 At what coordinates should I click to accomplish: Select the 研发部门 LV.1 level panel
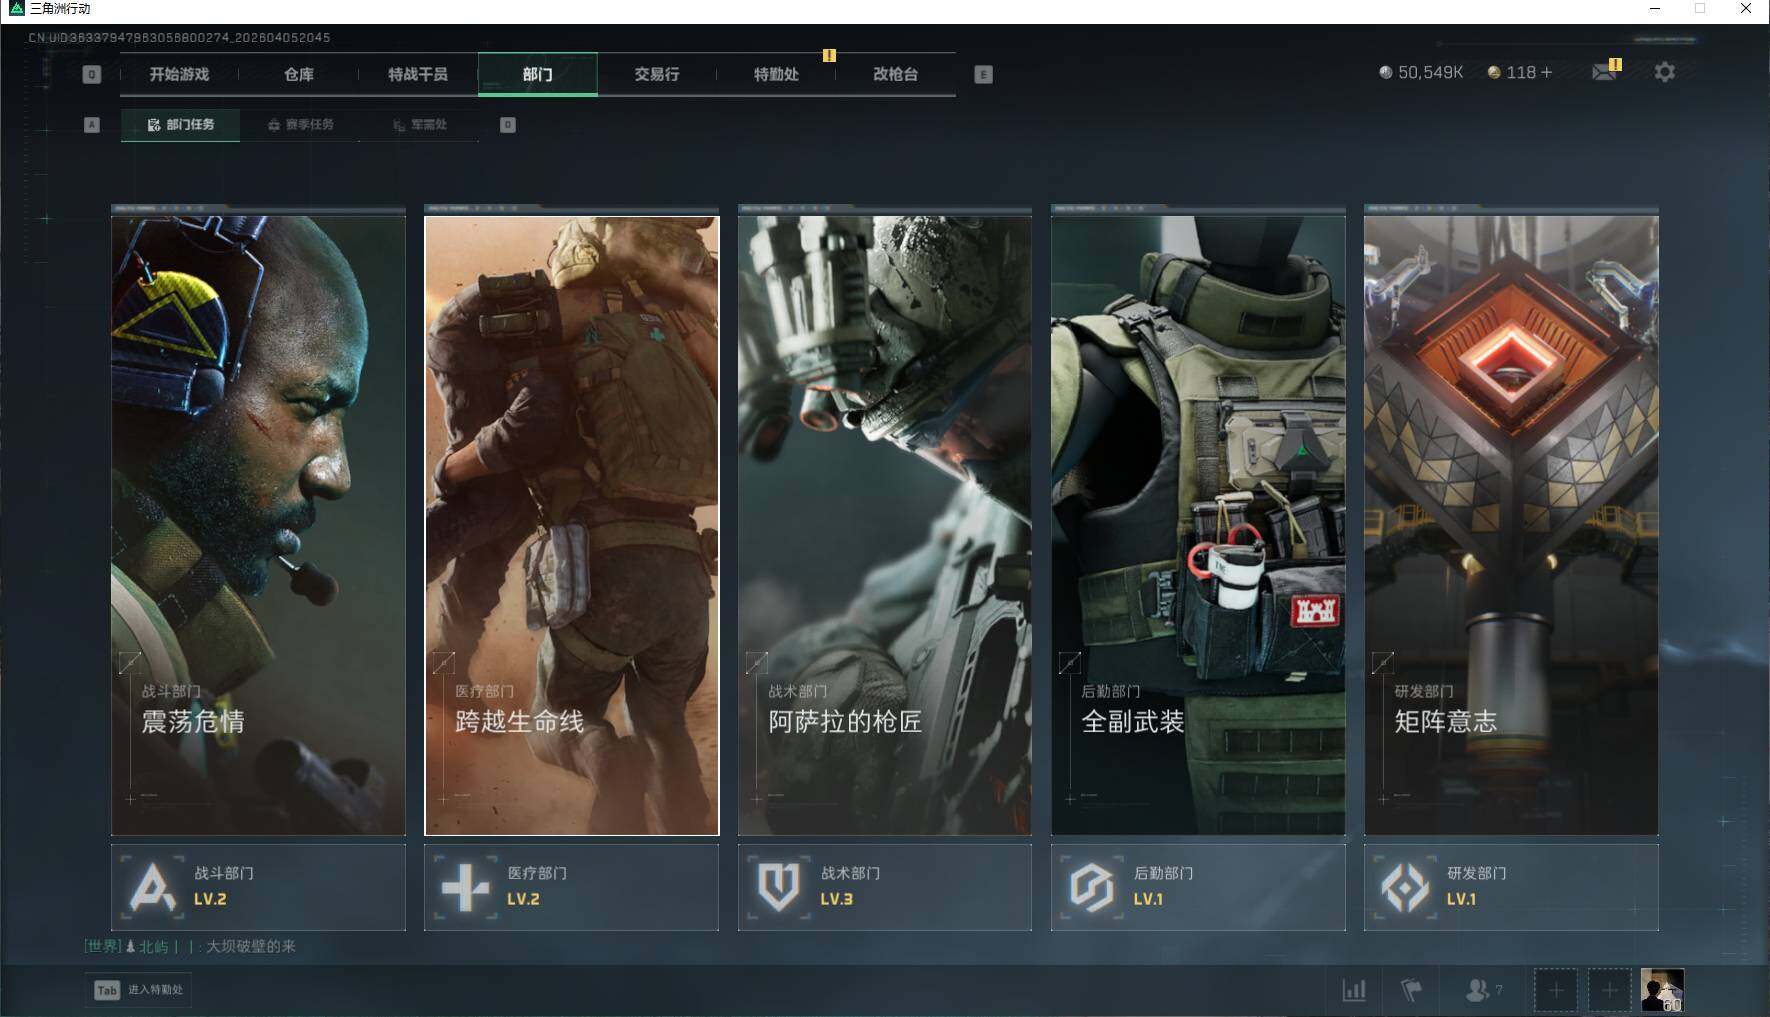pos(1511,887)
